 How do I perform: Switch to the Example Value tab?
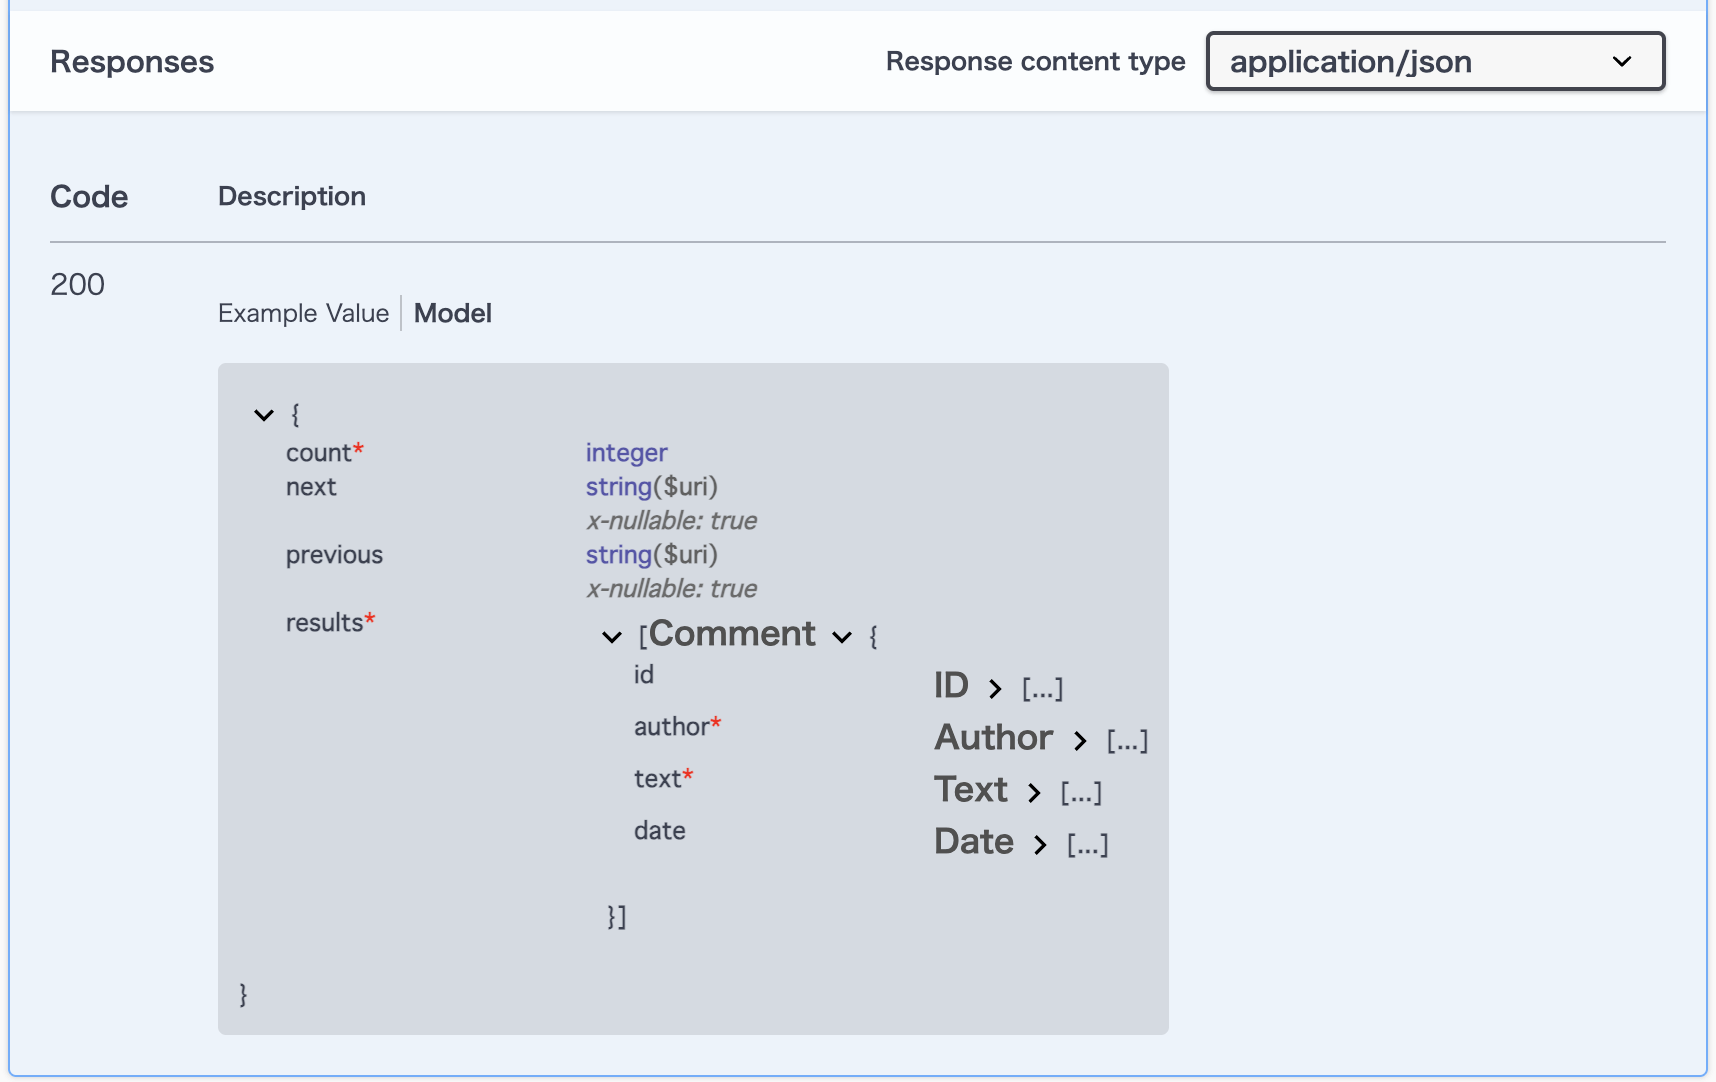click(303, 313)
